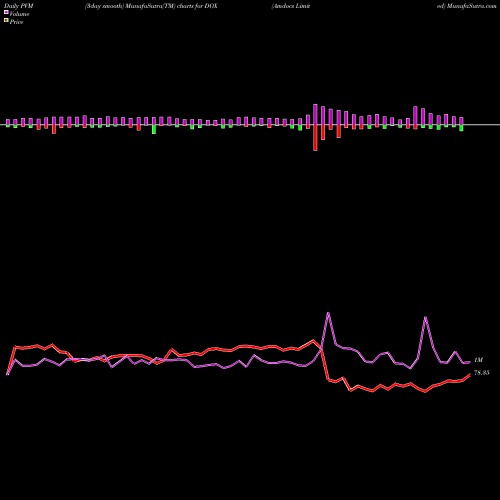Select the Volume legend label
Viewport: 500px width, 500px height.
19,14
